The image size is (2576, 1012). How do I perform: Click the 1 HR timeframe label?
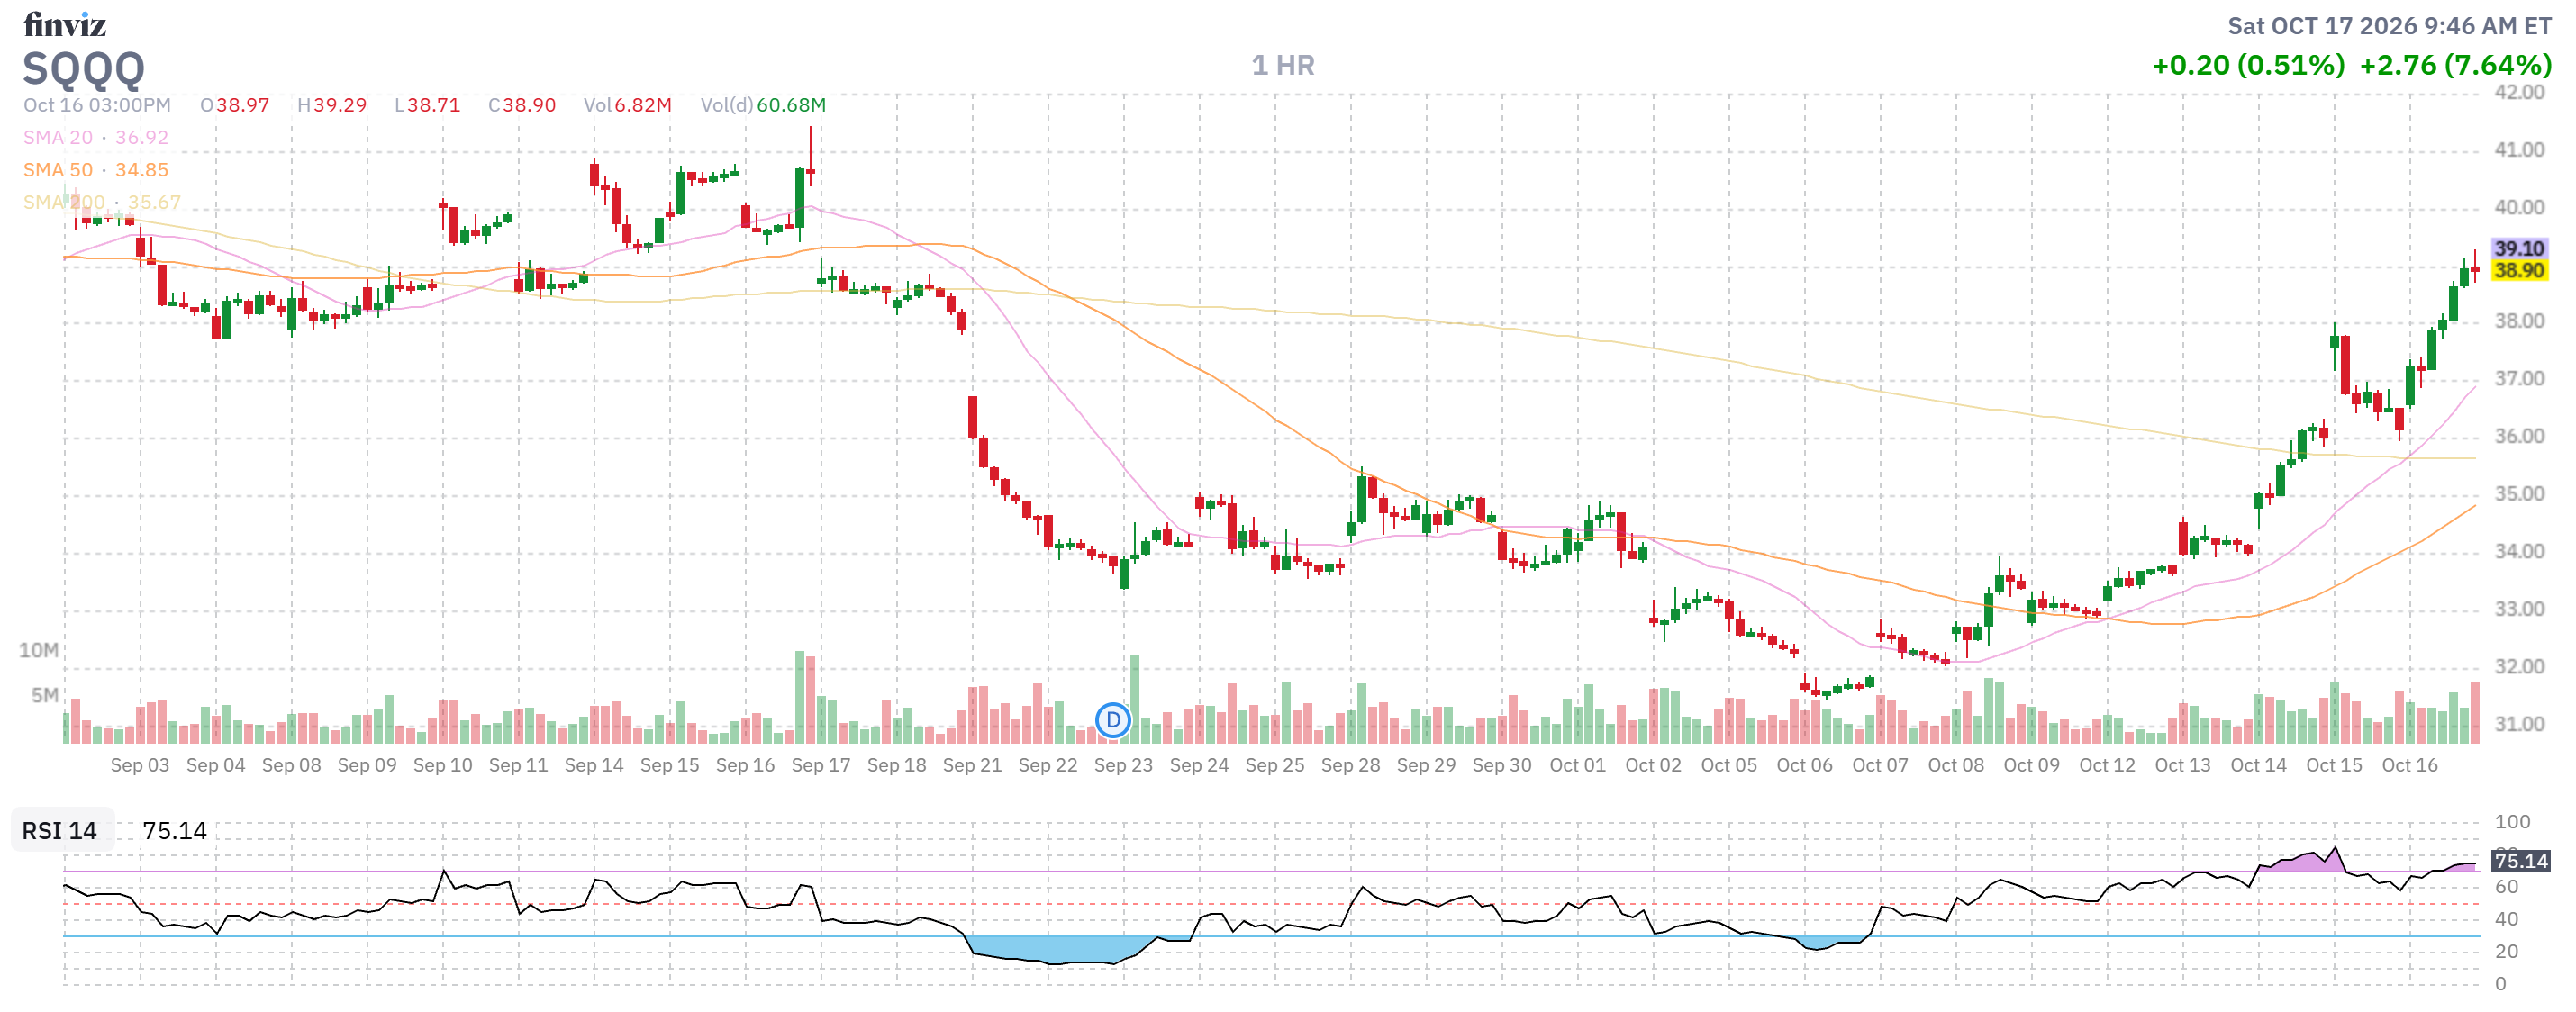point(1283,65)
